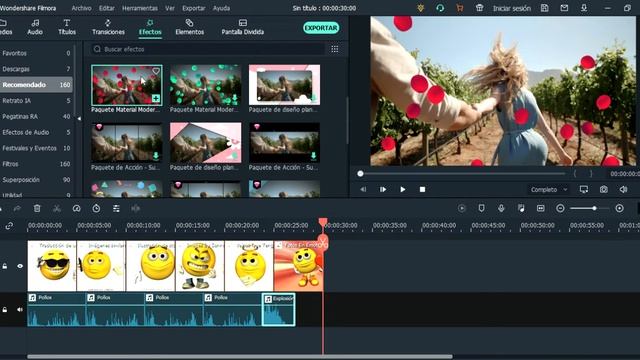Select the pink diagonal Paquete de diseño thumbnail
This screenshot has width=640, height=360.
(205, 142)
